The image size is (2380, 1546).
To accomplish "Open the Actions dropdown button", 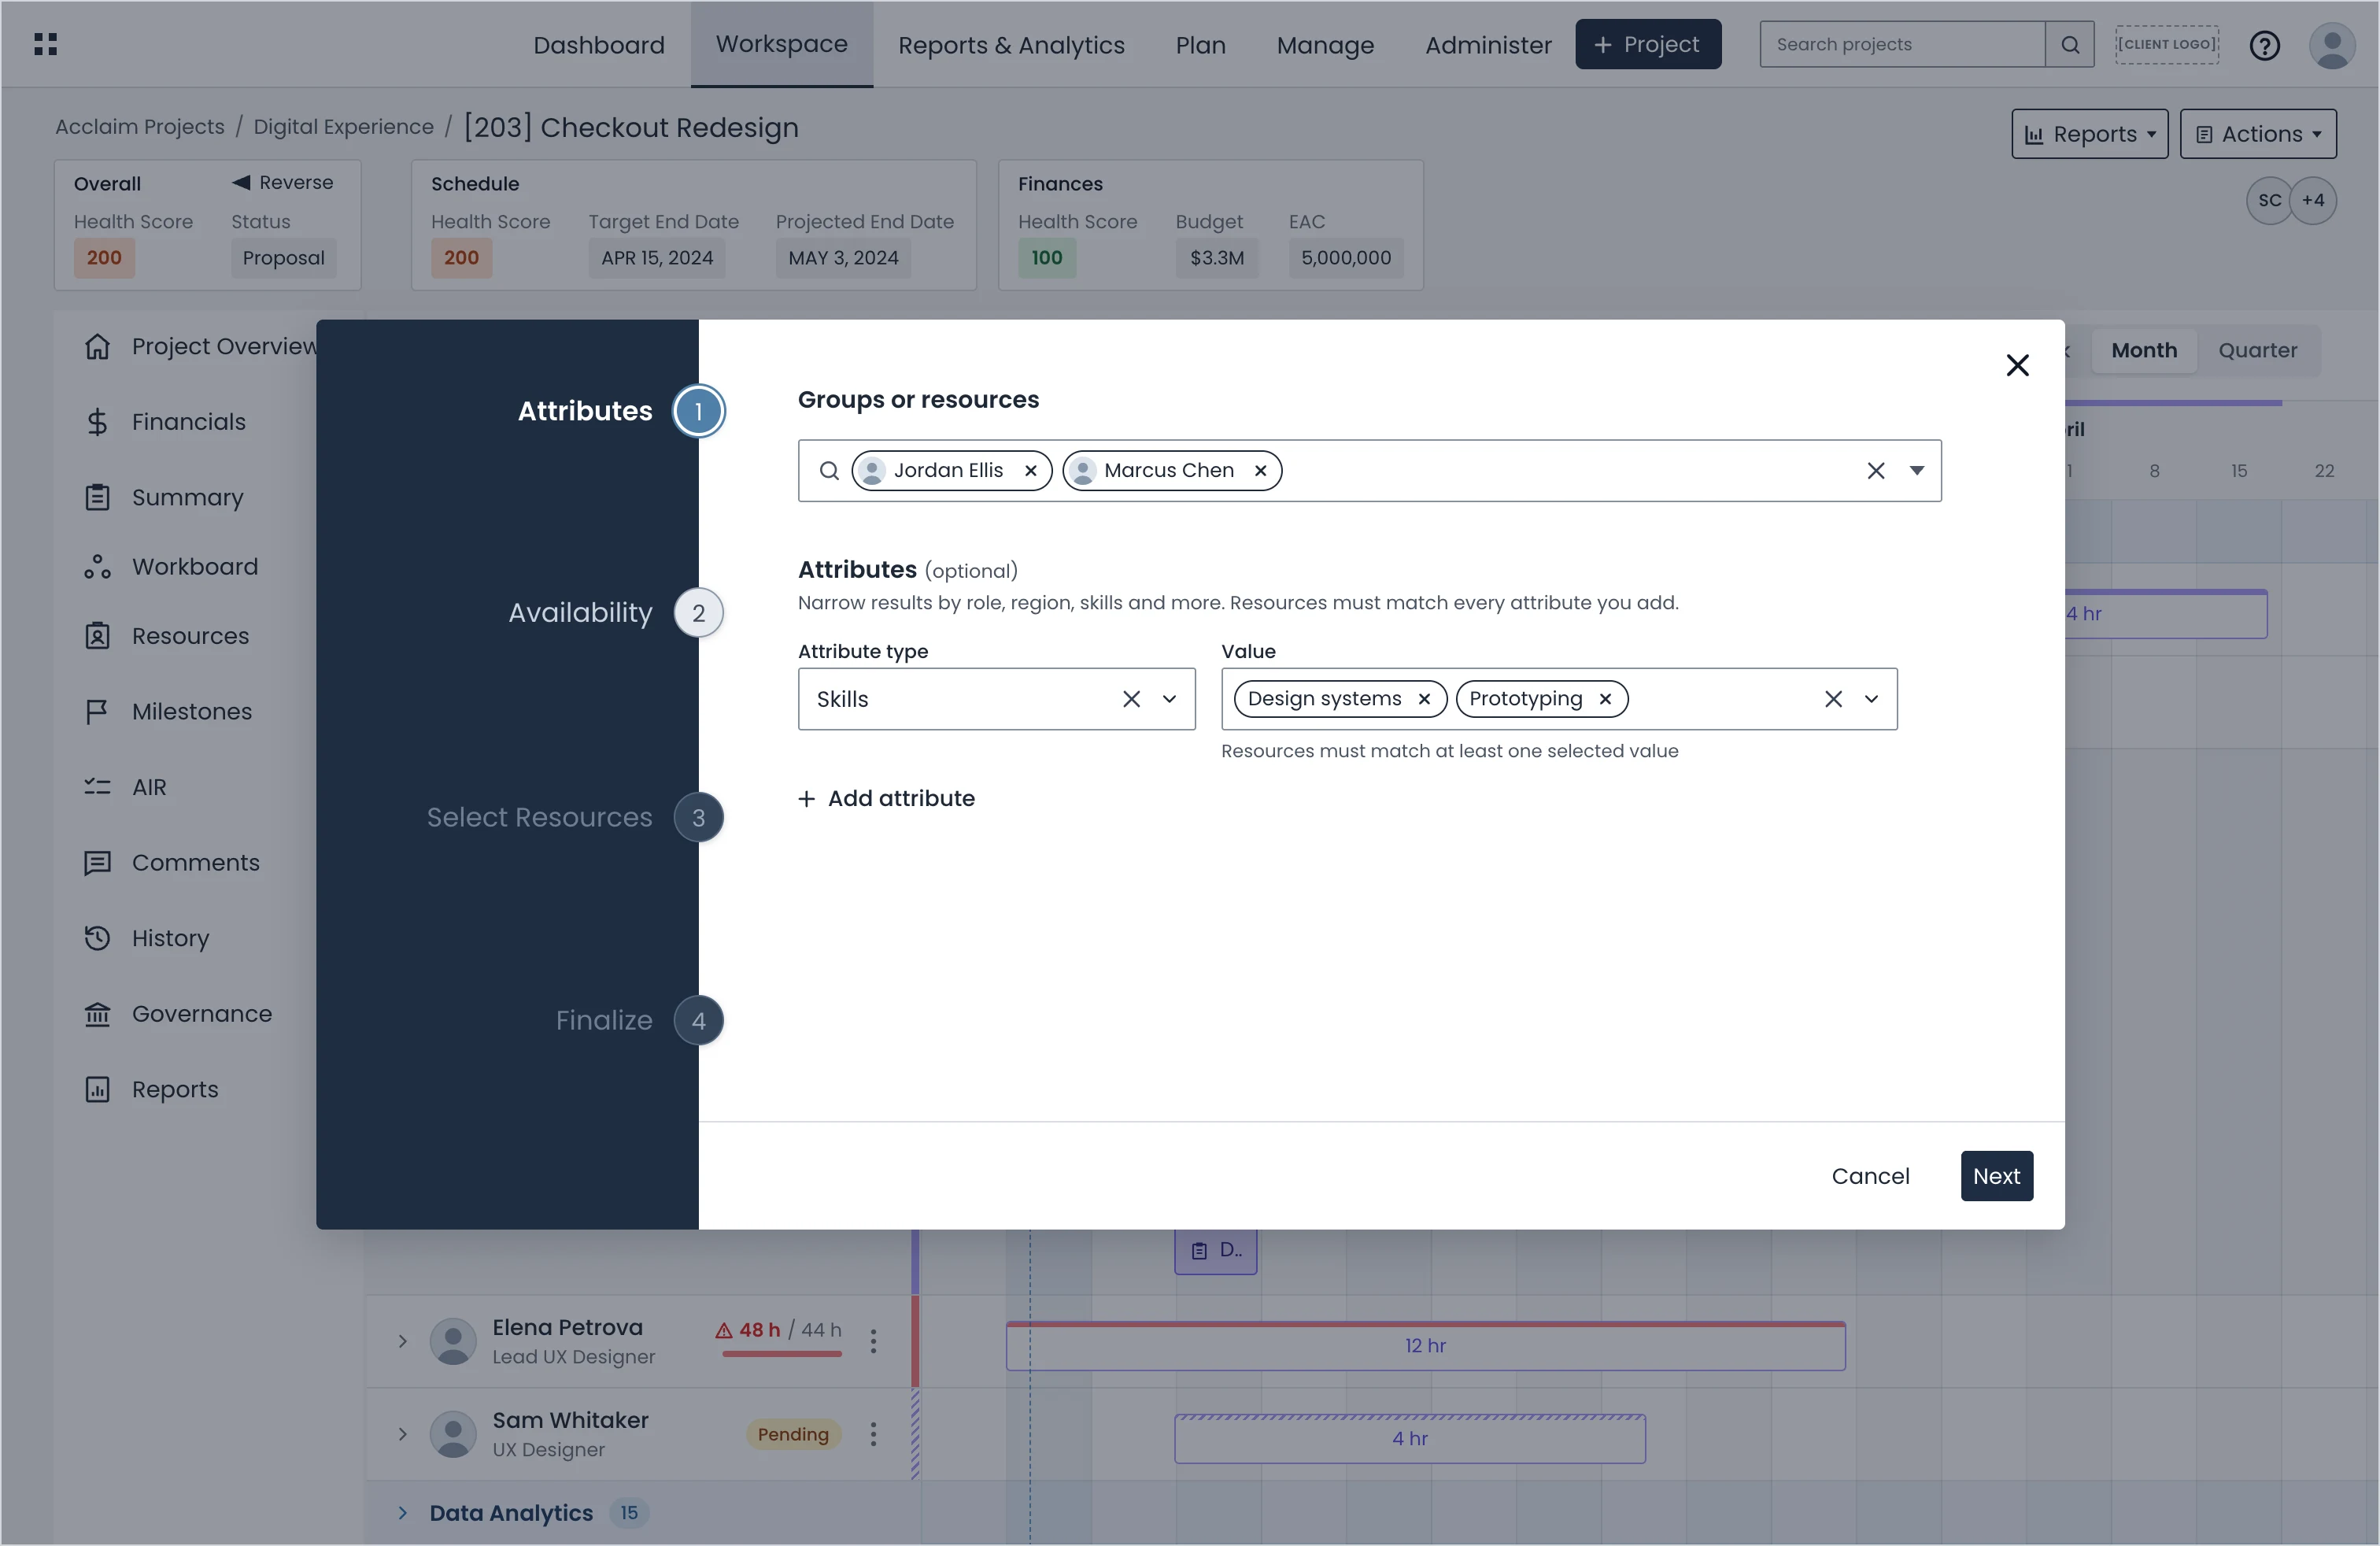I will (x=2258, y=134).
